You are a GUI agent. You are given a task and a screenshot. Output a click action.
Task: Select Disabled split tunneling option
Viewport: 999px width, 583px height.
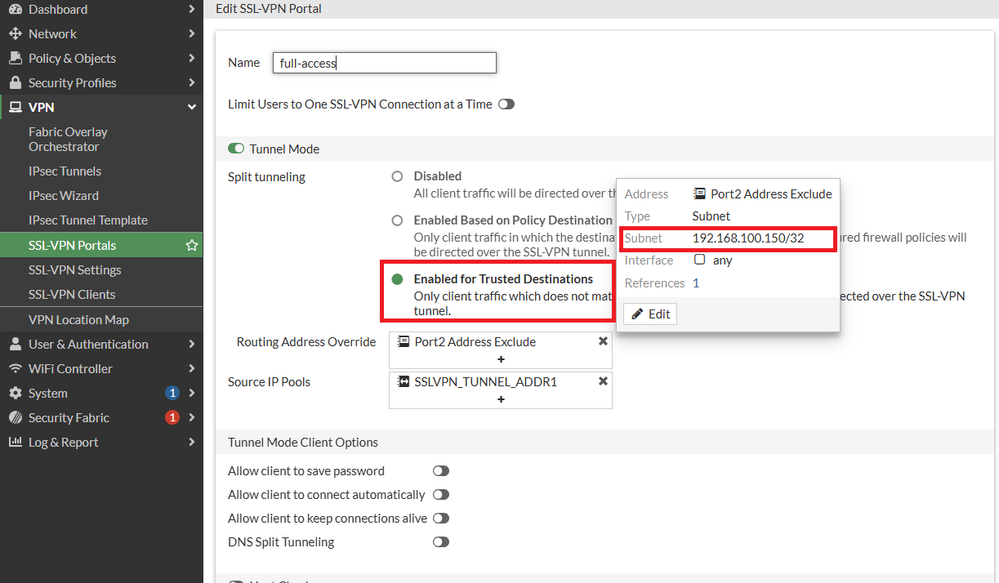pos(397,177)
